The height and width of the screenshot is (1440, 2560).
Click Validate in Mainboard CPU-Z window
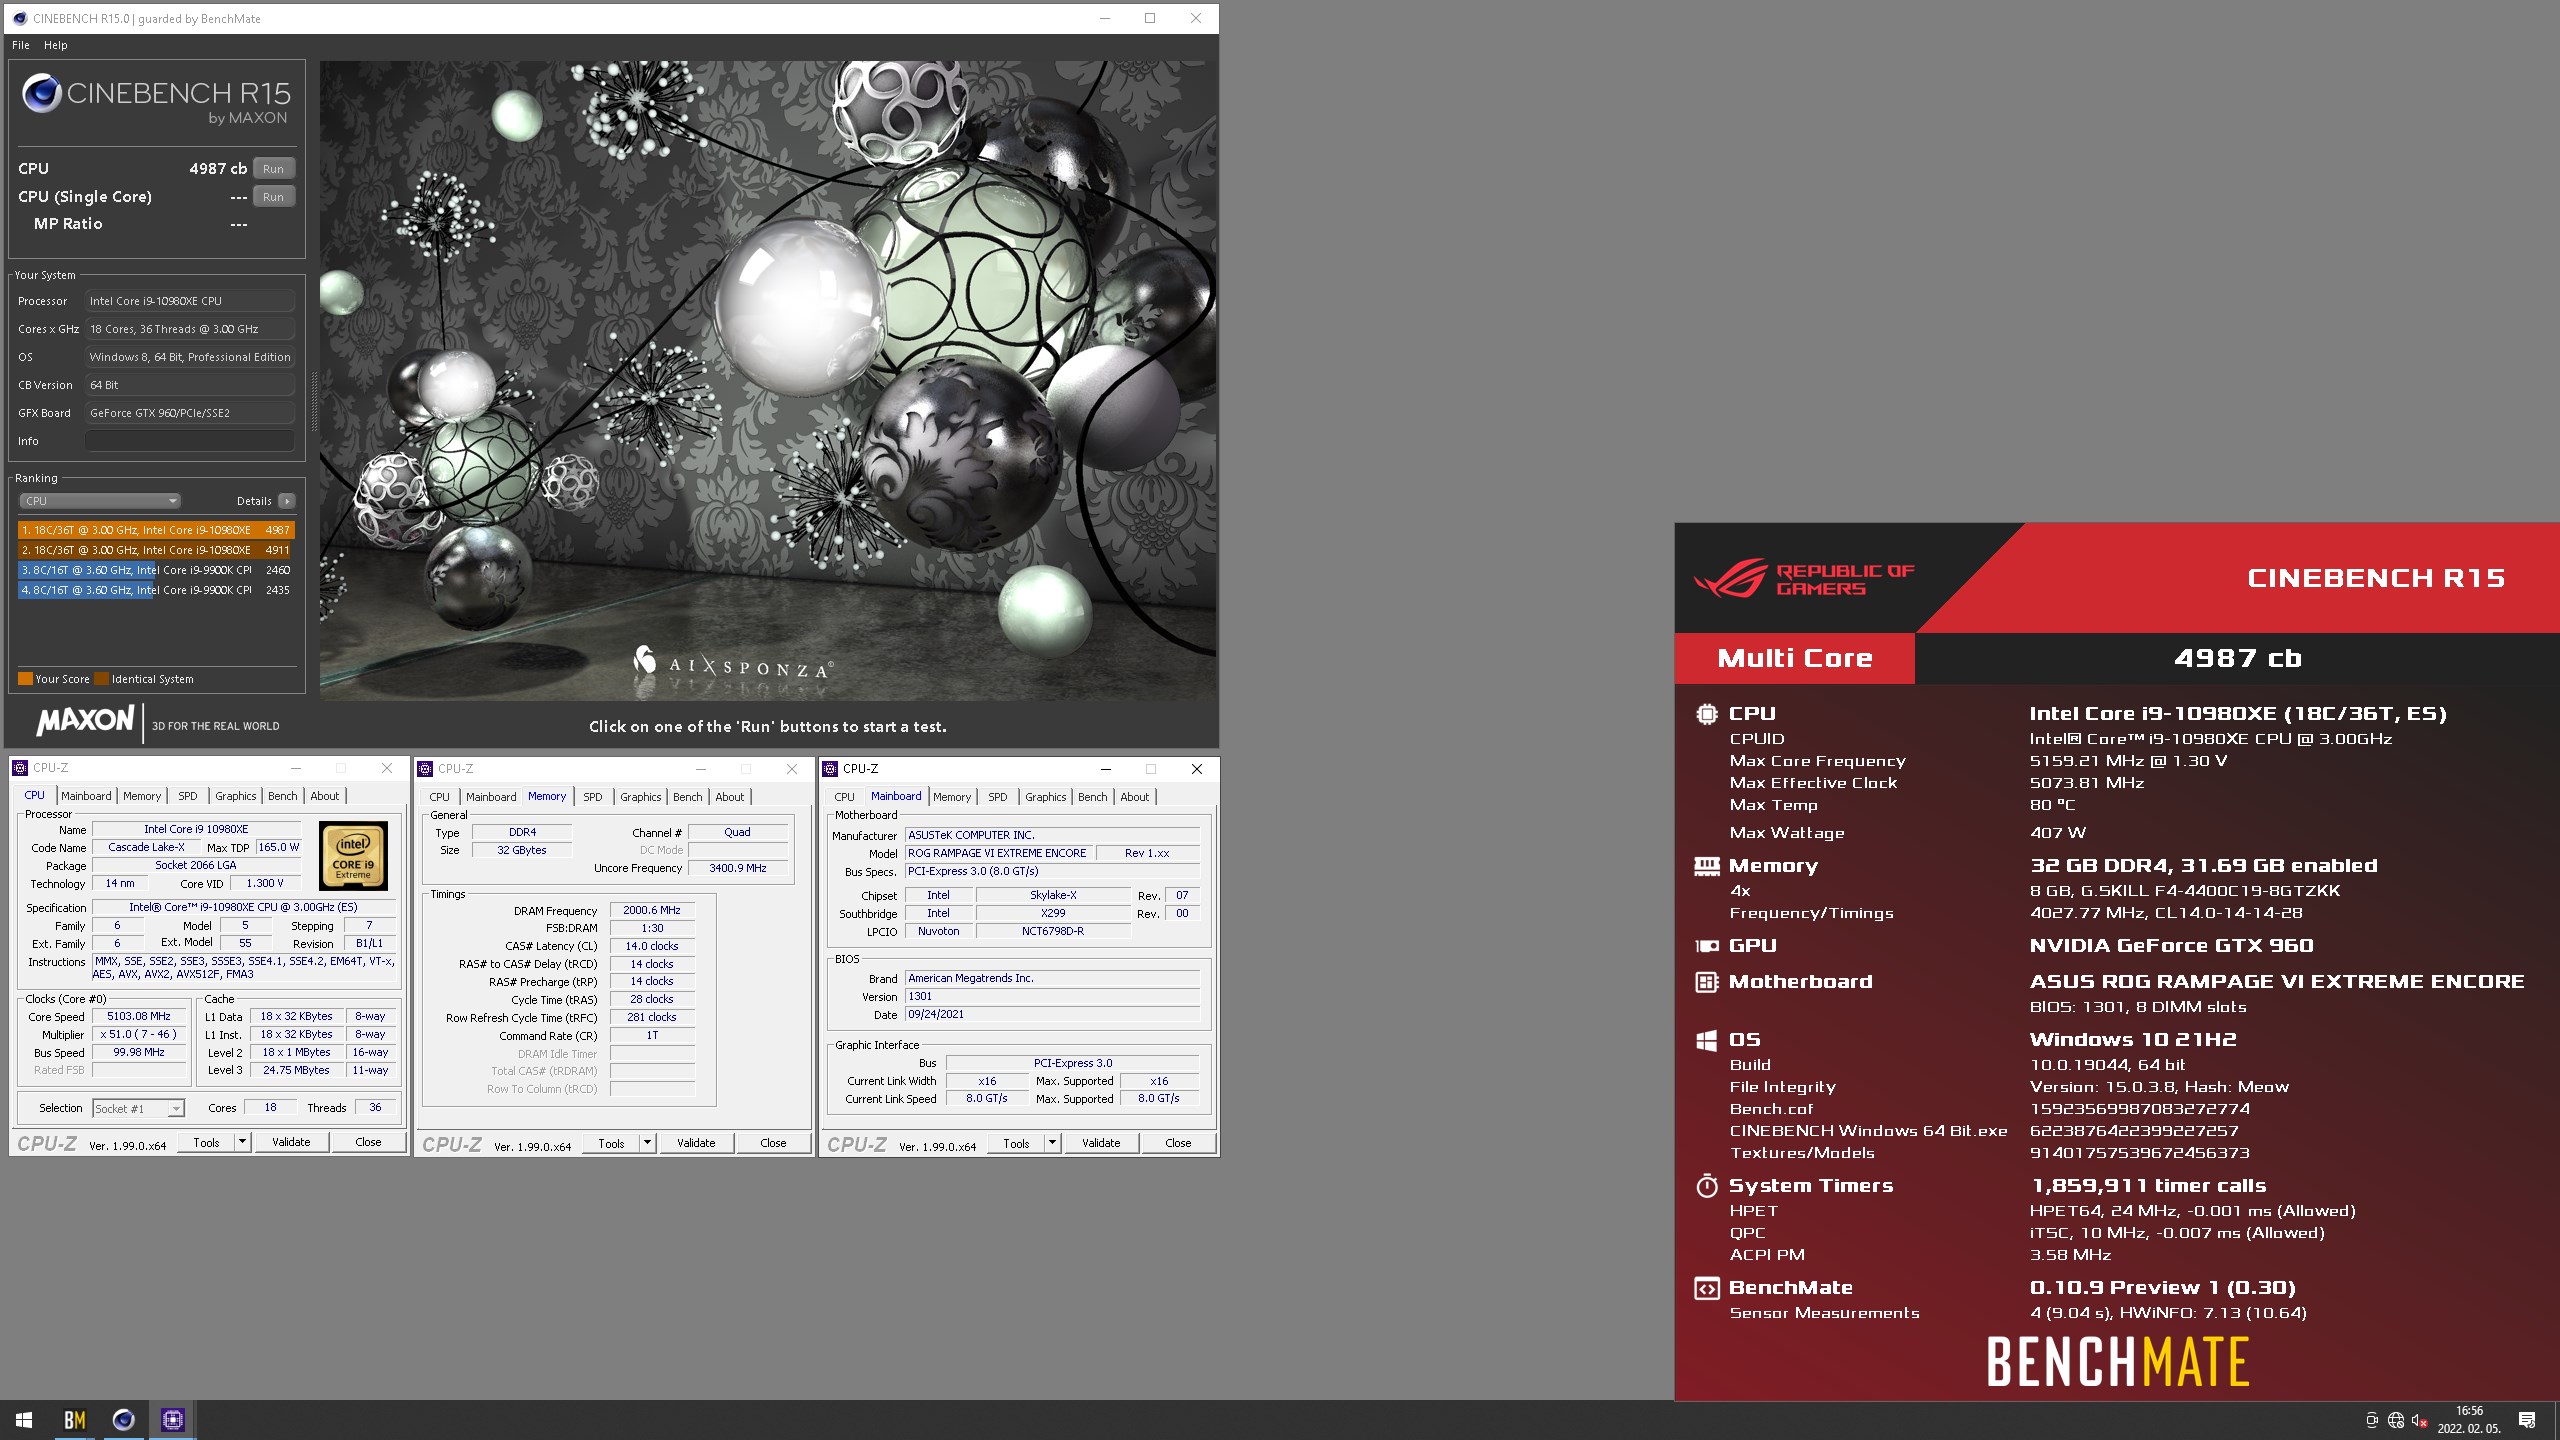click(x=1101, y=1143)
